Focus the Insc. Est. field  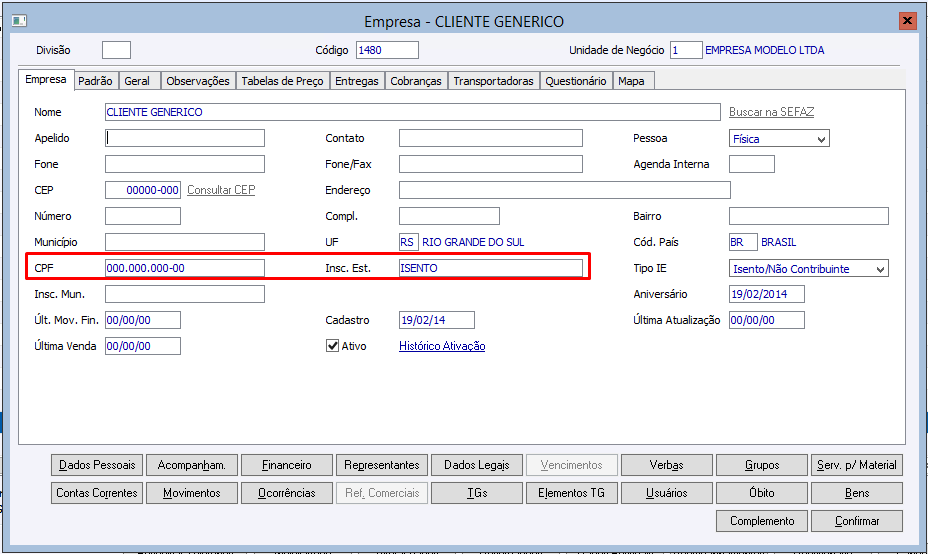click(491, 268)
